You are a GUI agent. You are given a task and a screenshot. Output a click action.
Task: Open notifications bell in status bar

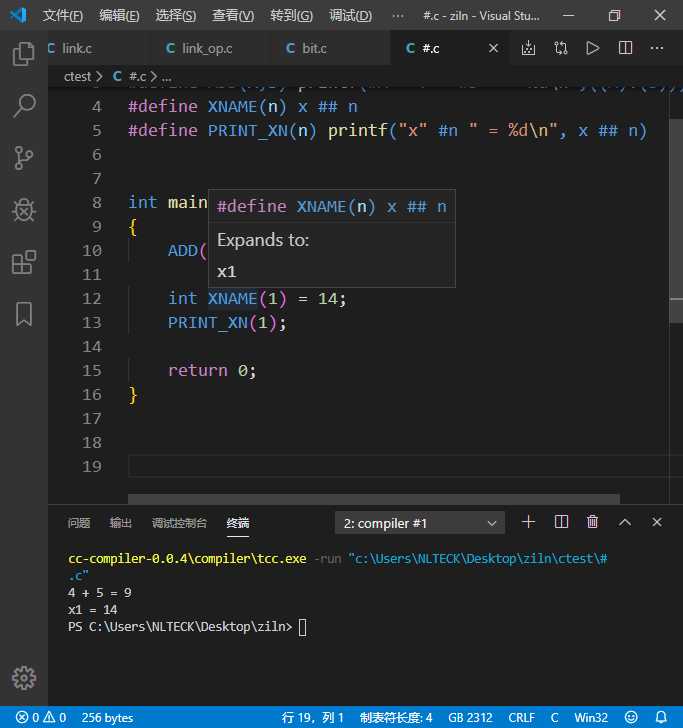click(x=662, y=718)
